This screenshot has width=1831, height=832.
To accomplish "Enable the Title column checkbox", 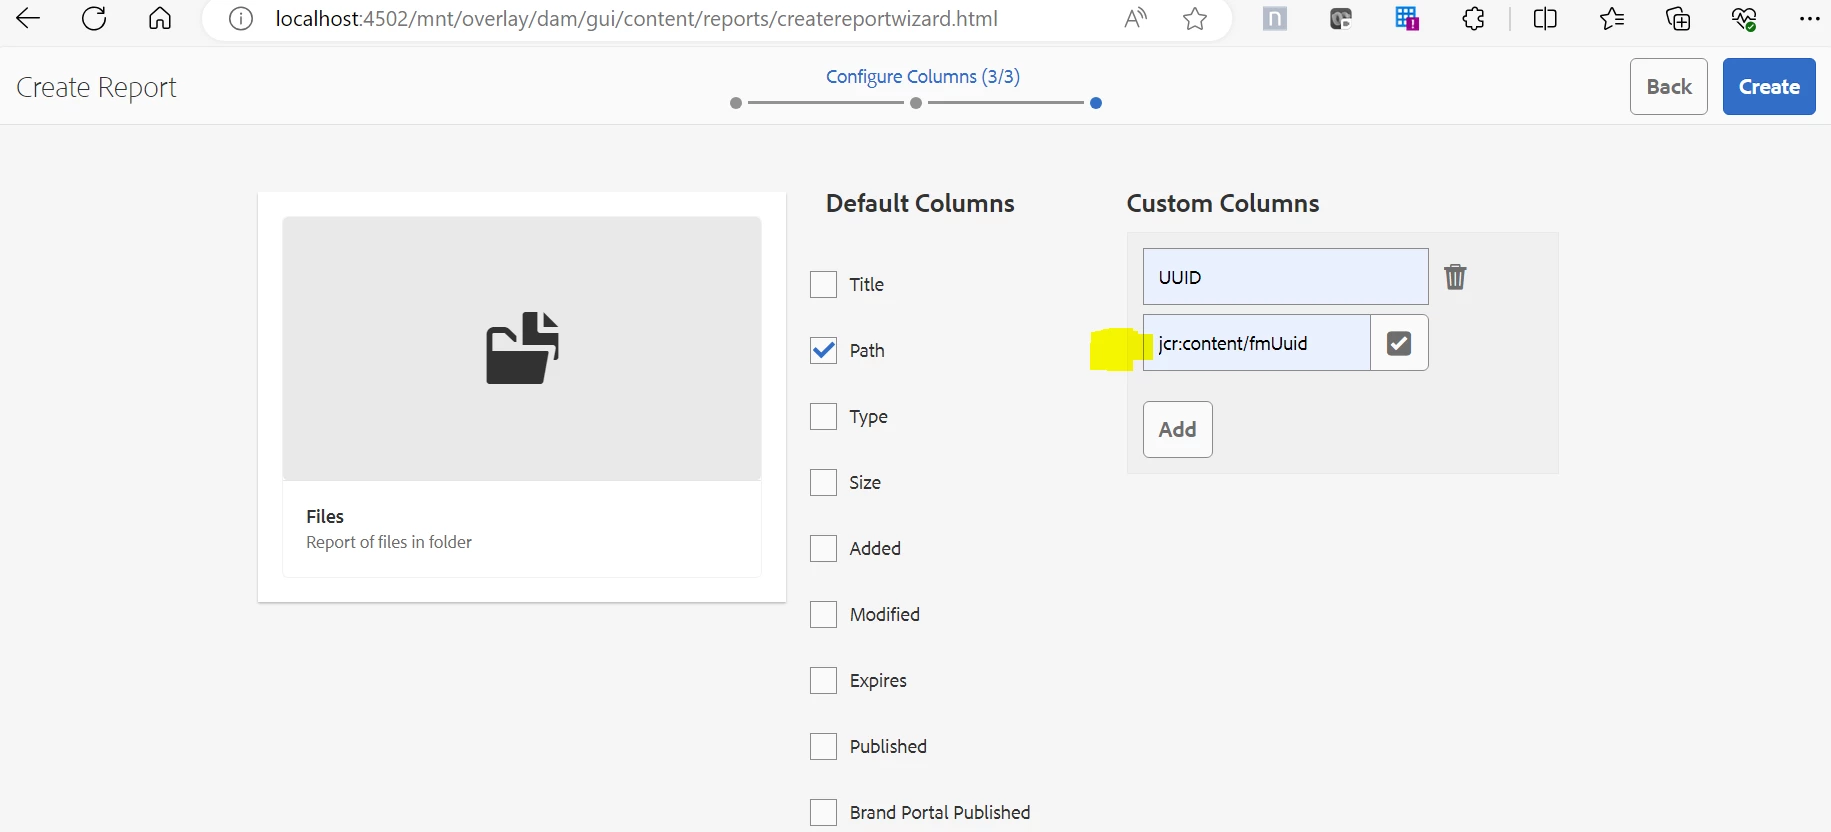I will point(823,285).
